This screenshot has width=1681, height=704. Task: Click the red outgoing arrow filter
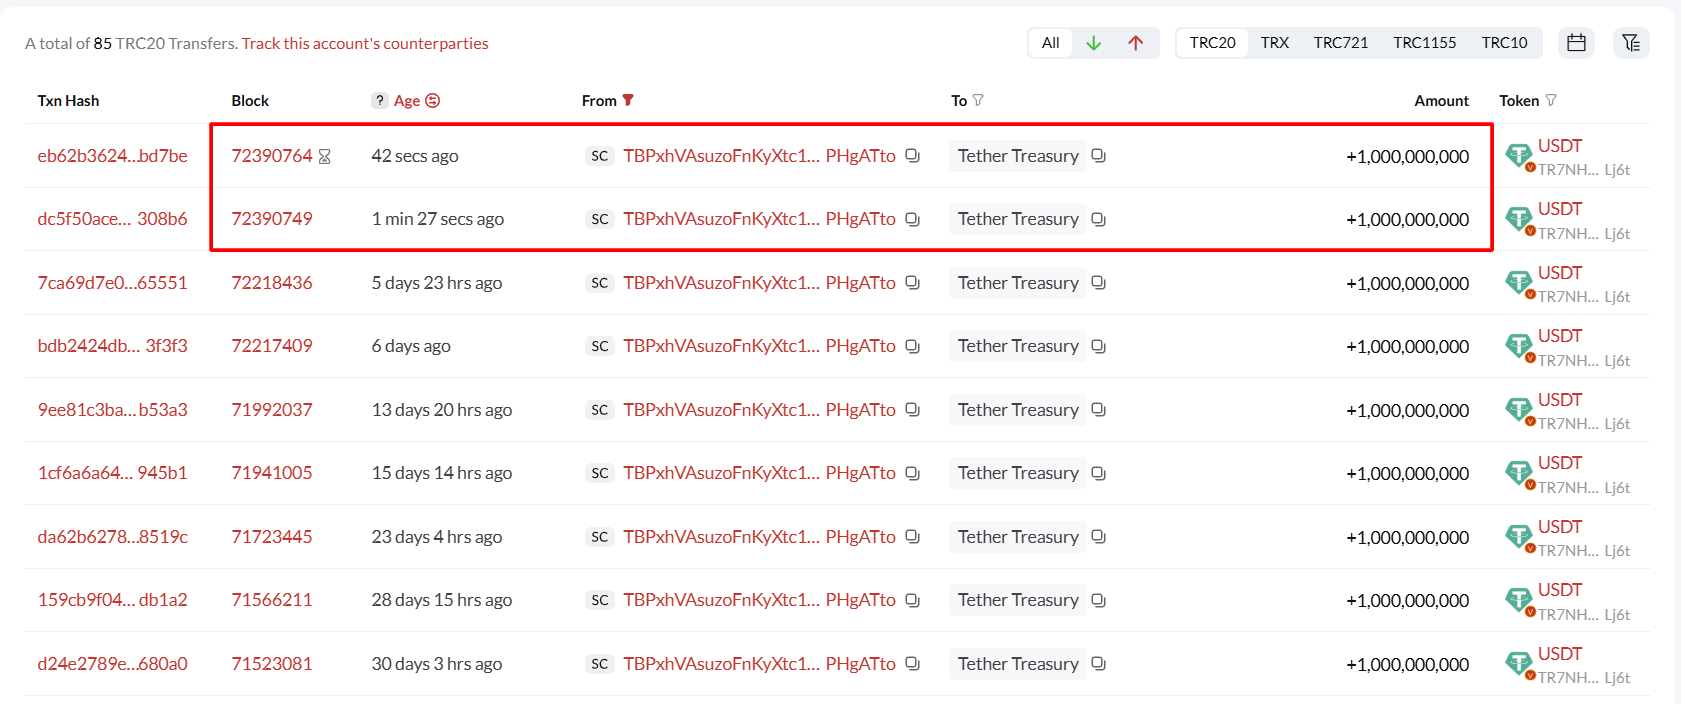[1135, 43]
